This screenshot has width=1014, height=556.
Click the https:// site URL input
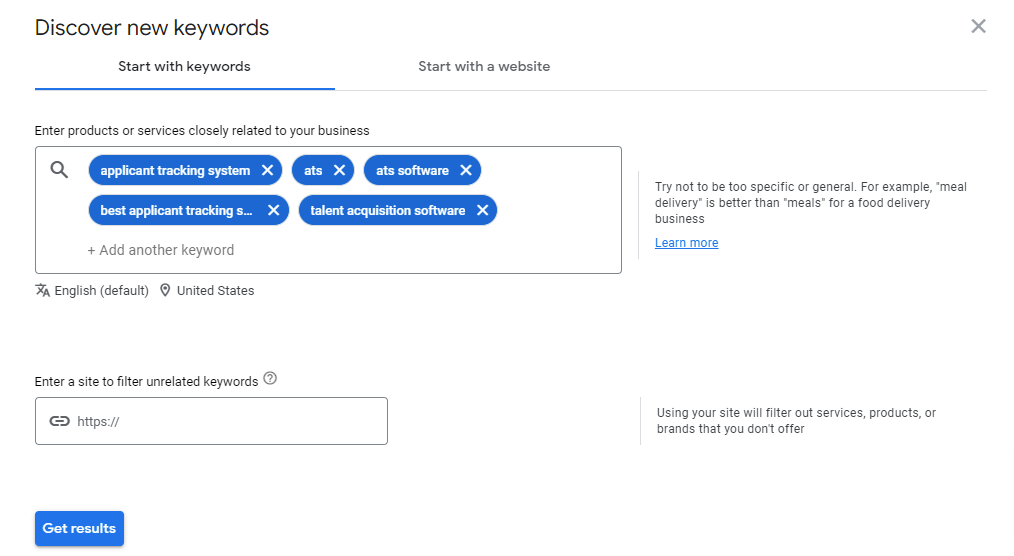click(x=225, y=422)
